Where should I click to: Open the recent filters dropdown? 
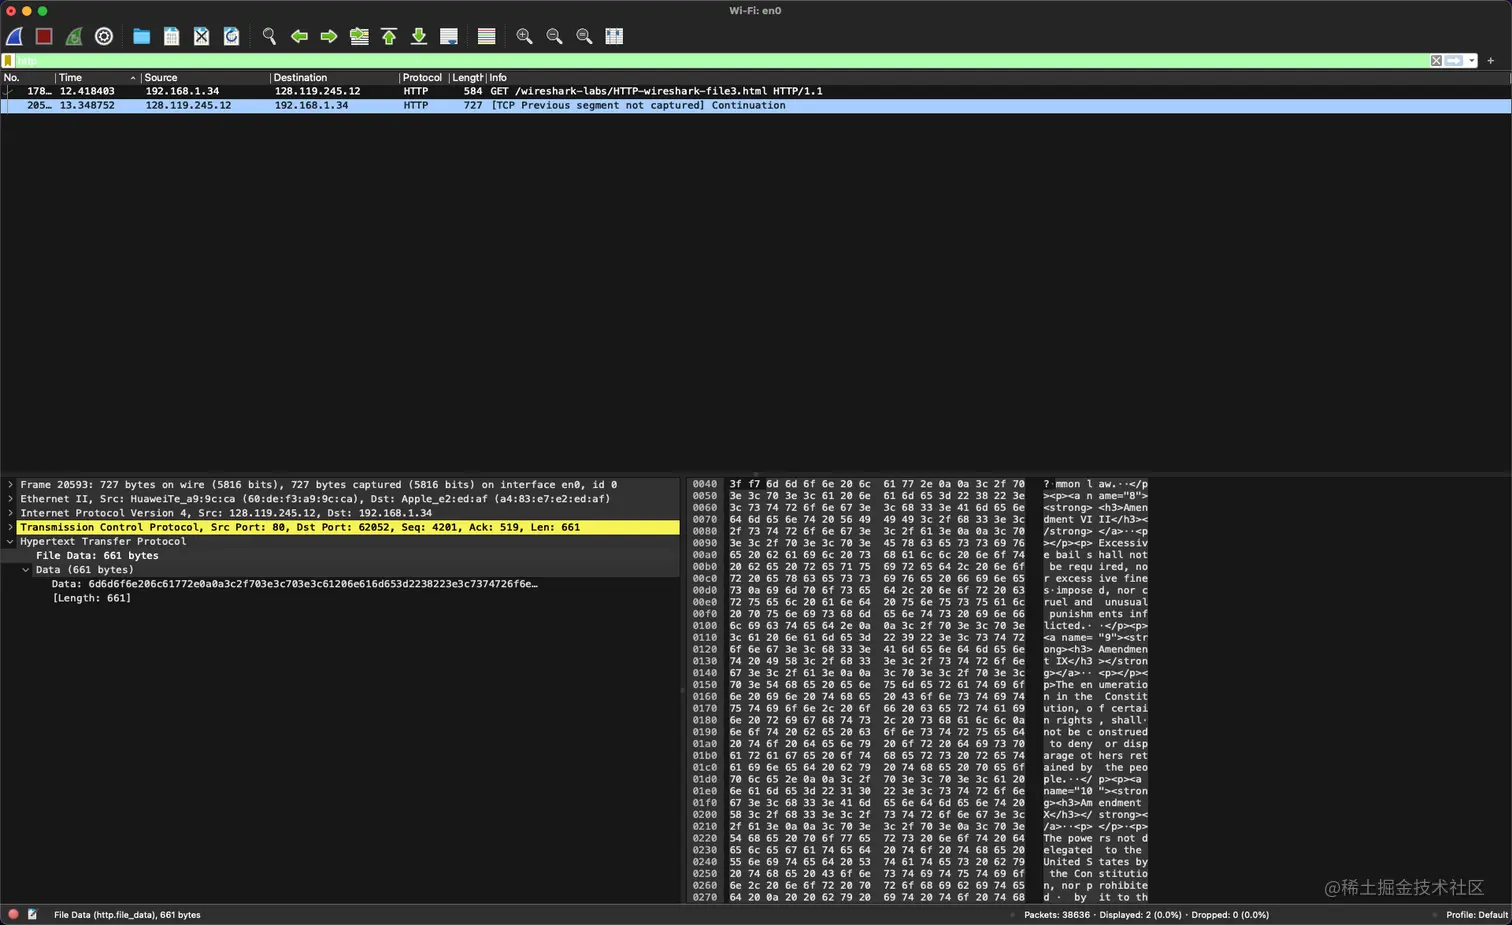pyautogui.click(x=1472, y=61)
